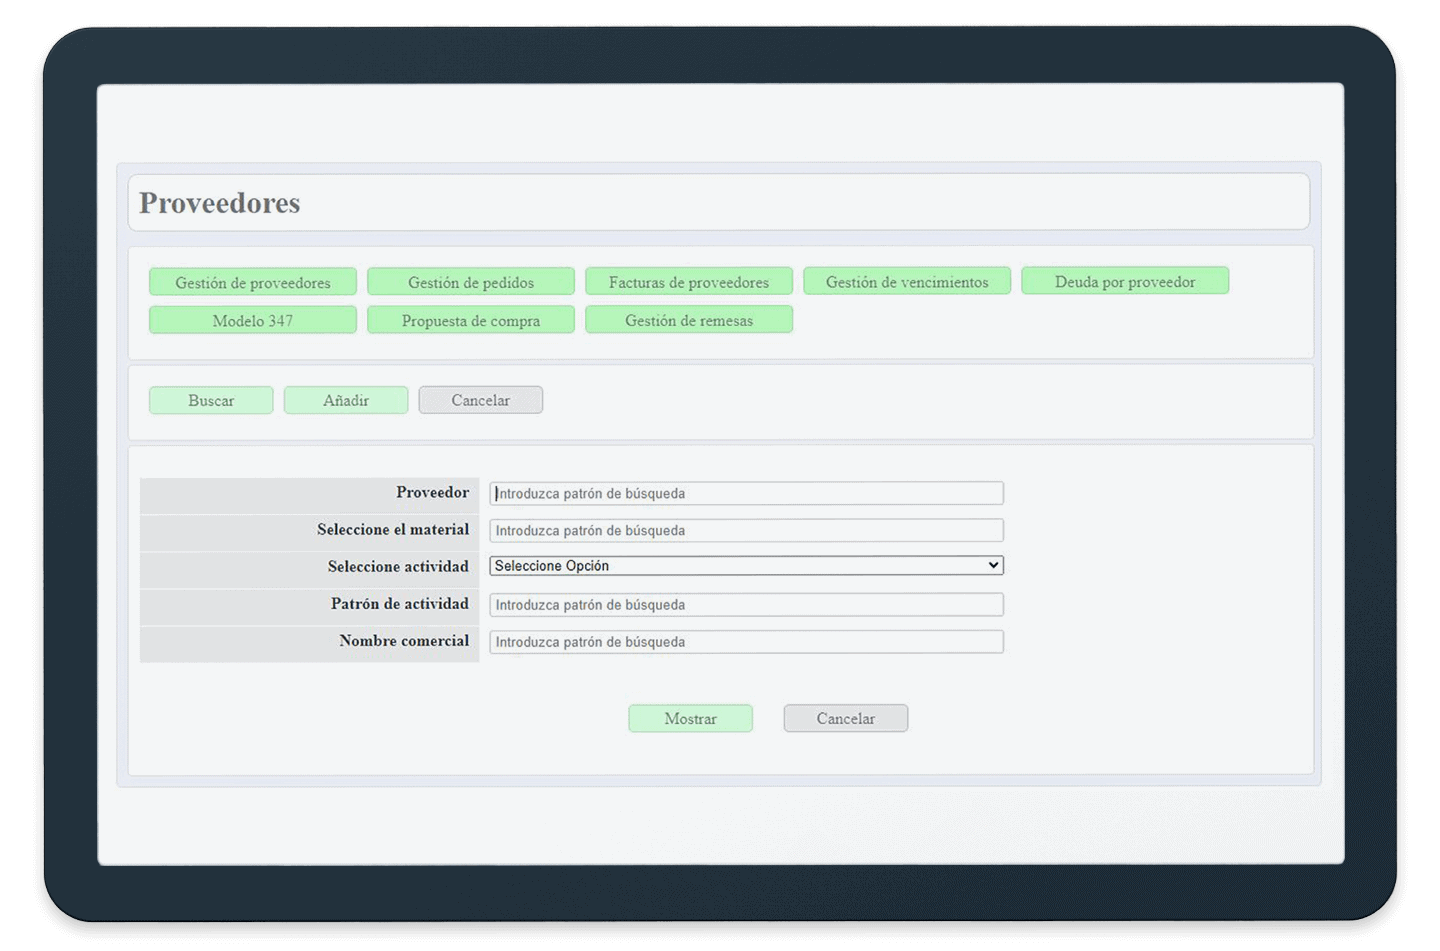
Task: Open the Gestión de proveedores section
Action: 253,282
